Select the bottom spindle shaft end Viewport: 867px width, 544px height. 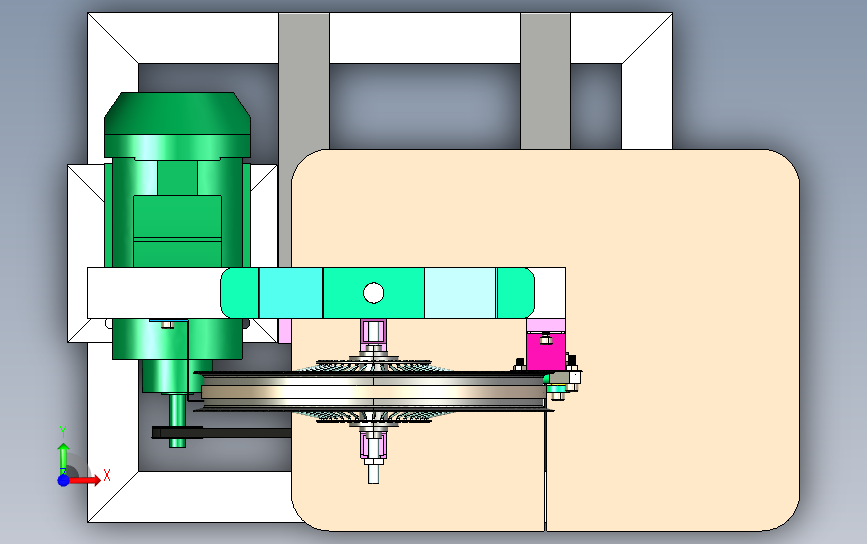tap(373, 474)
